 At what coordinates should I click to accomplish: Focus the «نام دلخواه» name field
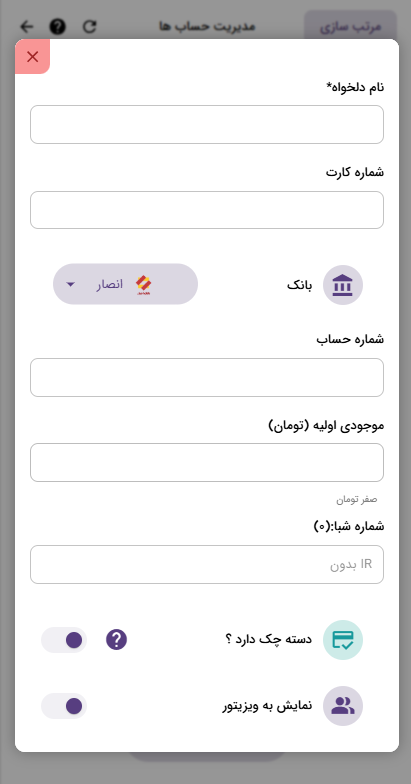click(207, 124)
